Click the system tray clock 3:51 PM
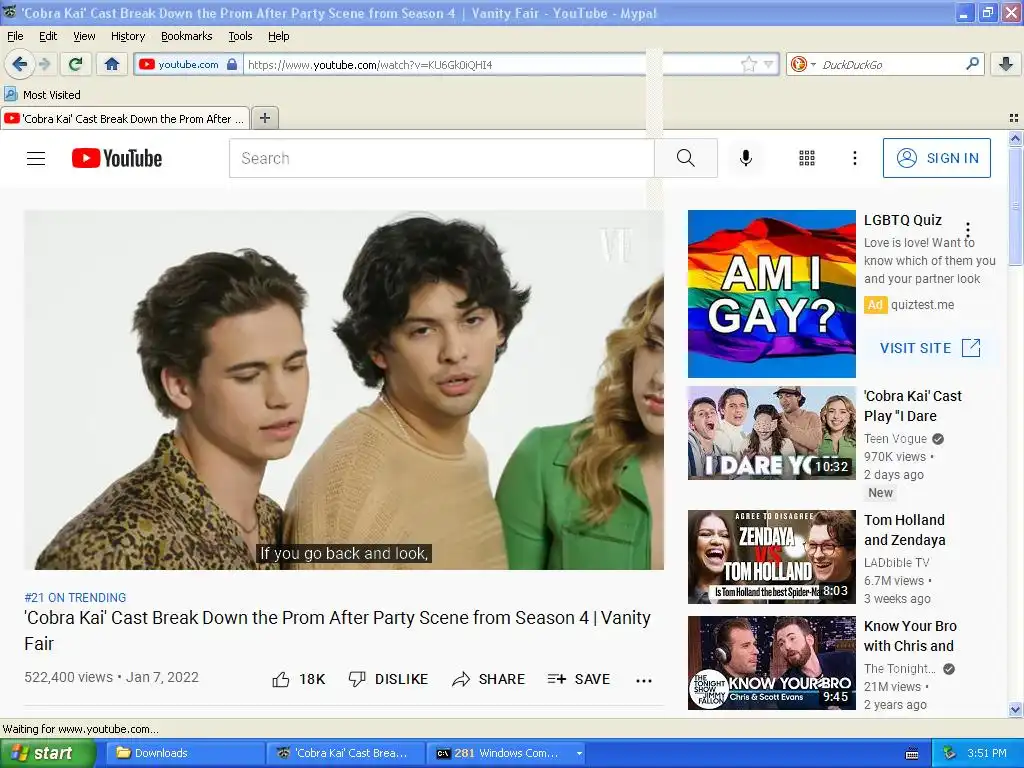 (x=986, y=753)
